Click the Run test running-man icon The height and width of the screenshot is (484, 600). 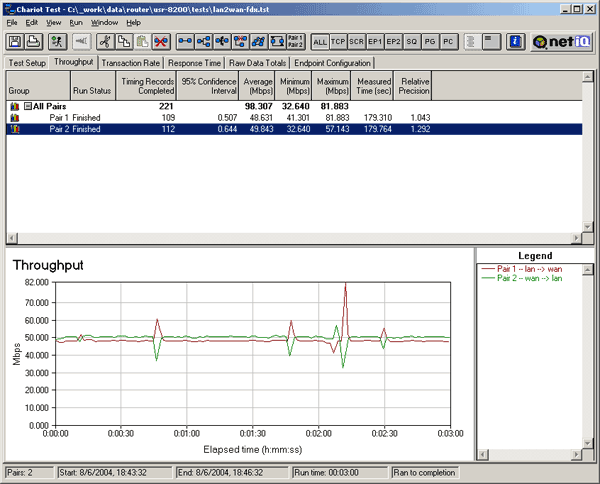click(57, 41)
